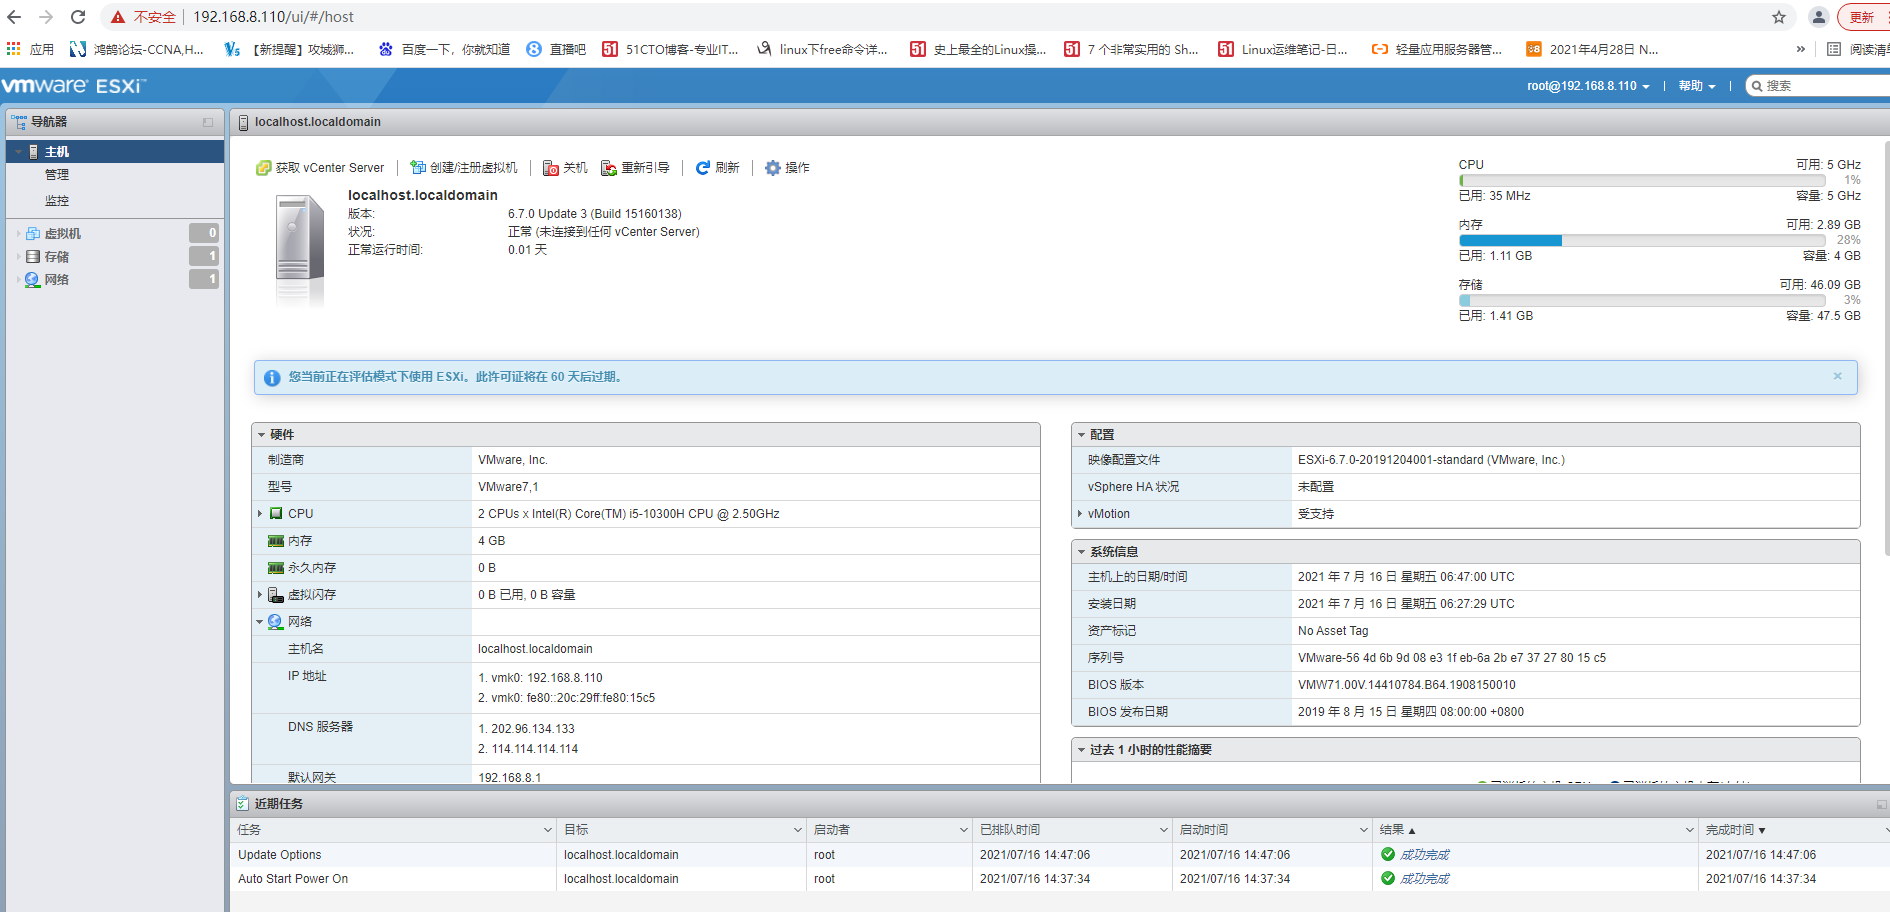Reload the page with browser refresh icon
This screenshot has height=912, width=1890.
[x=78, y=17]
